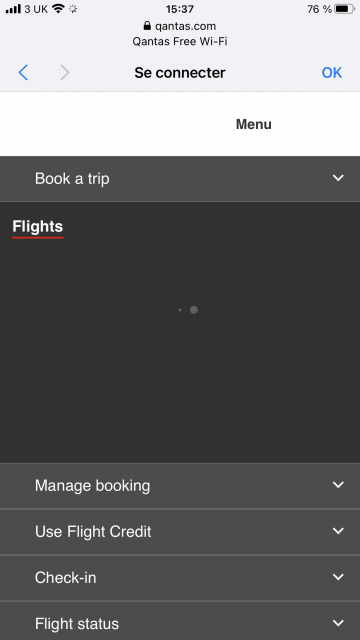Tap the blue OK button
The width and height of the screenshot is (360, 640).
coord(332,73)
